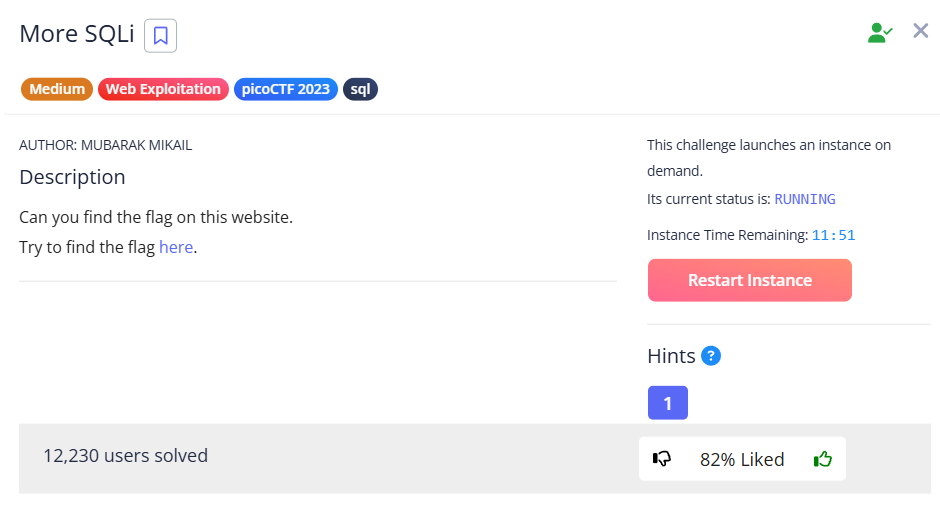Click the Description heading

[72, 177]
